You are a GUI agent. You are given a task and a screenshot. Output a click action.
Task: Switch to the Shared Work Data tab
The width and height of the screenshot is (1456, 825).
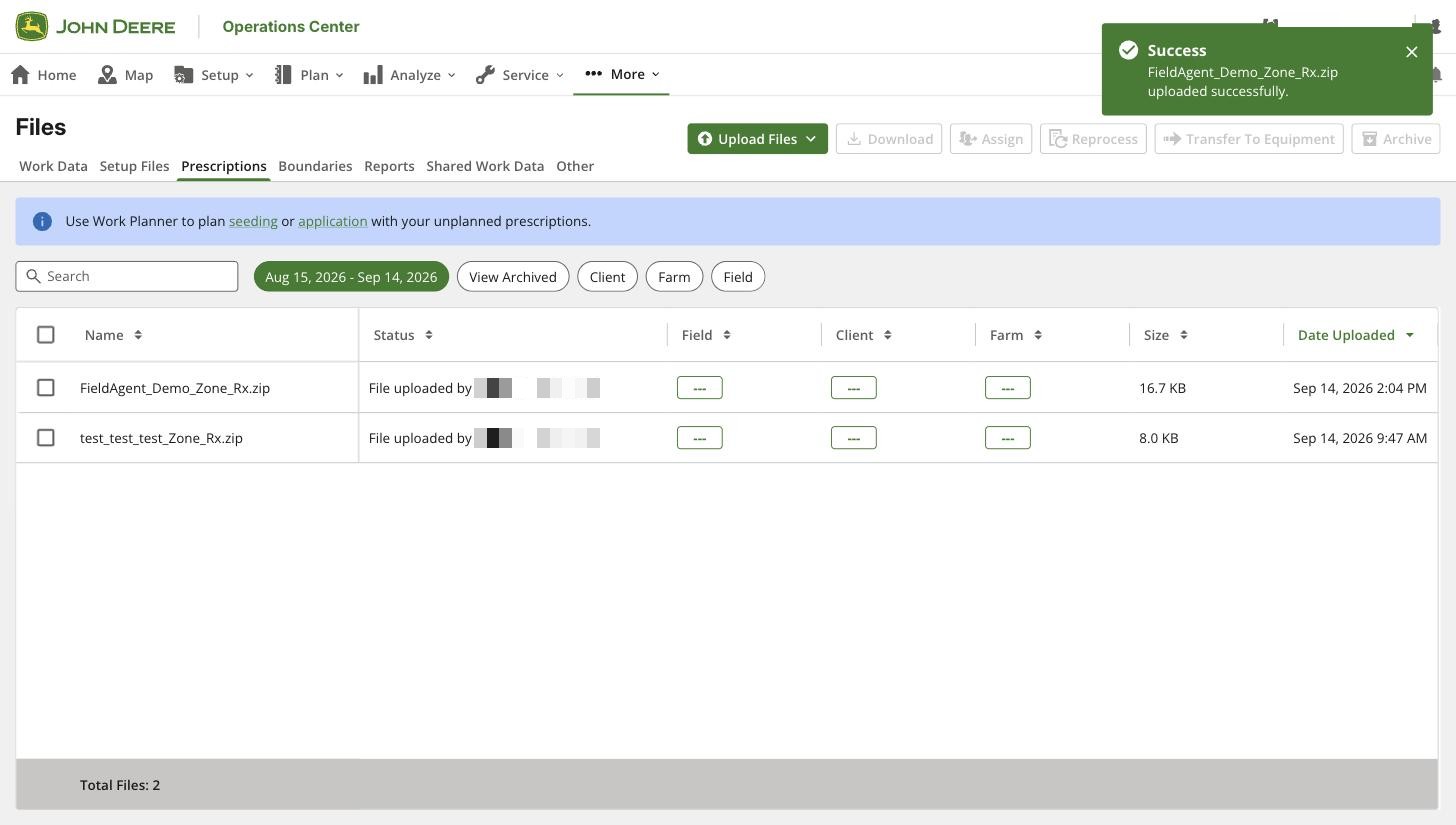(485, 166)
